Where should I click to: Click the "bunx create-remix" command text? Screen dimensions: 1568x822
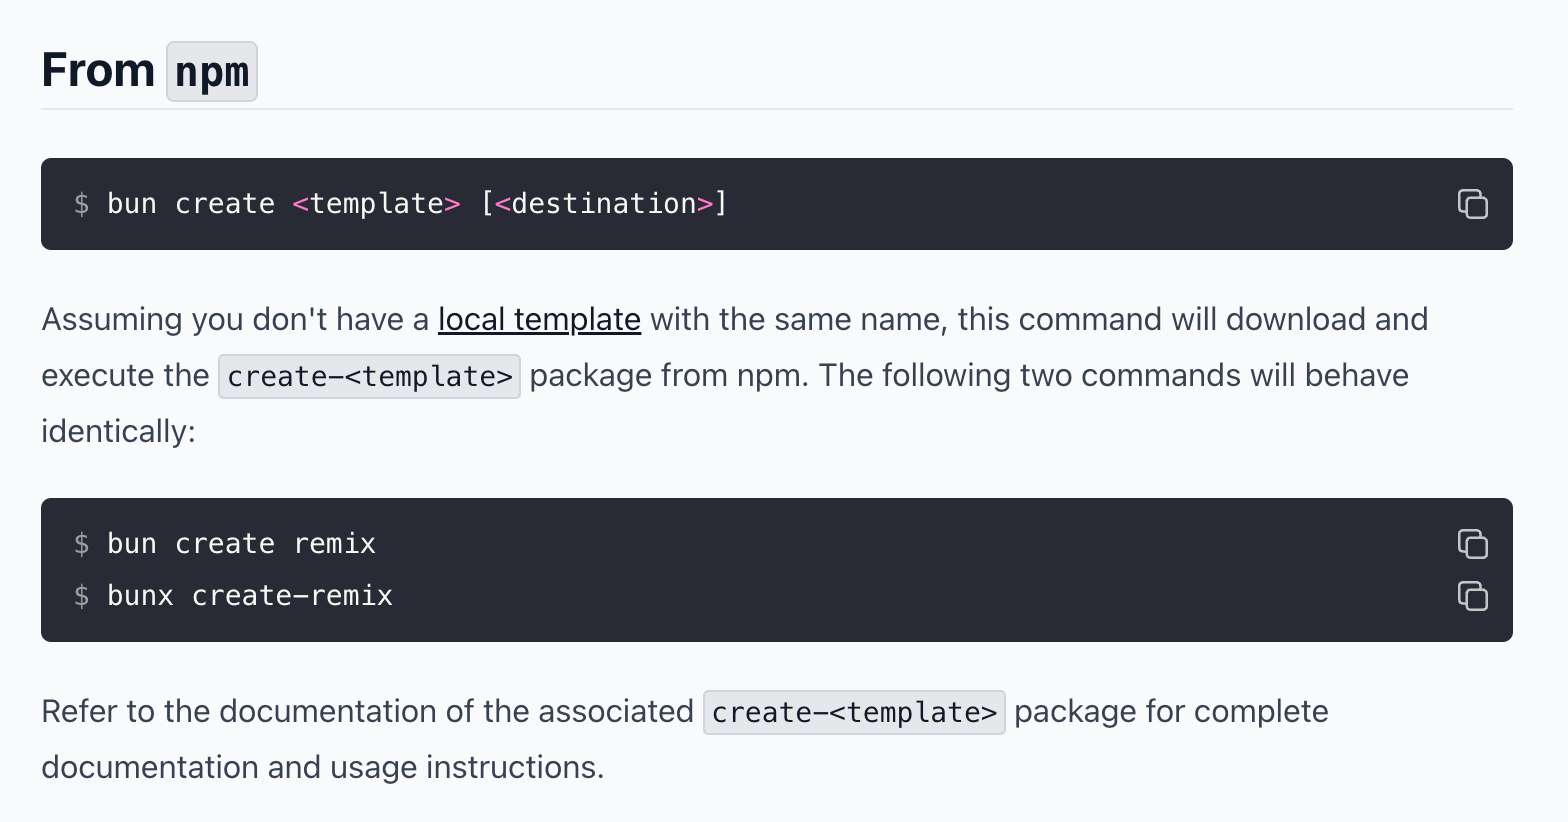click(250, 596)
